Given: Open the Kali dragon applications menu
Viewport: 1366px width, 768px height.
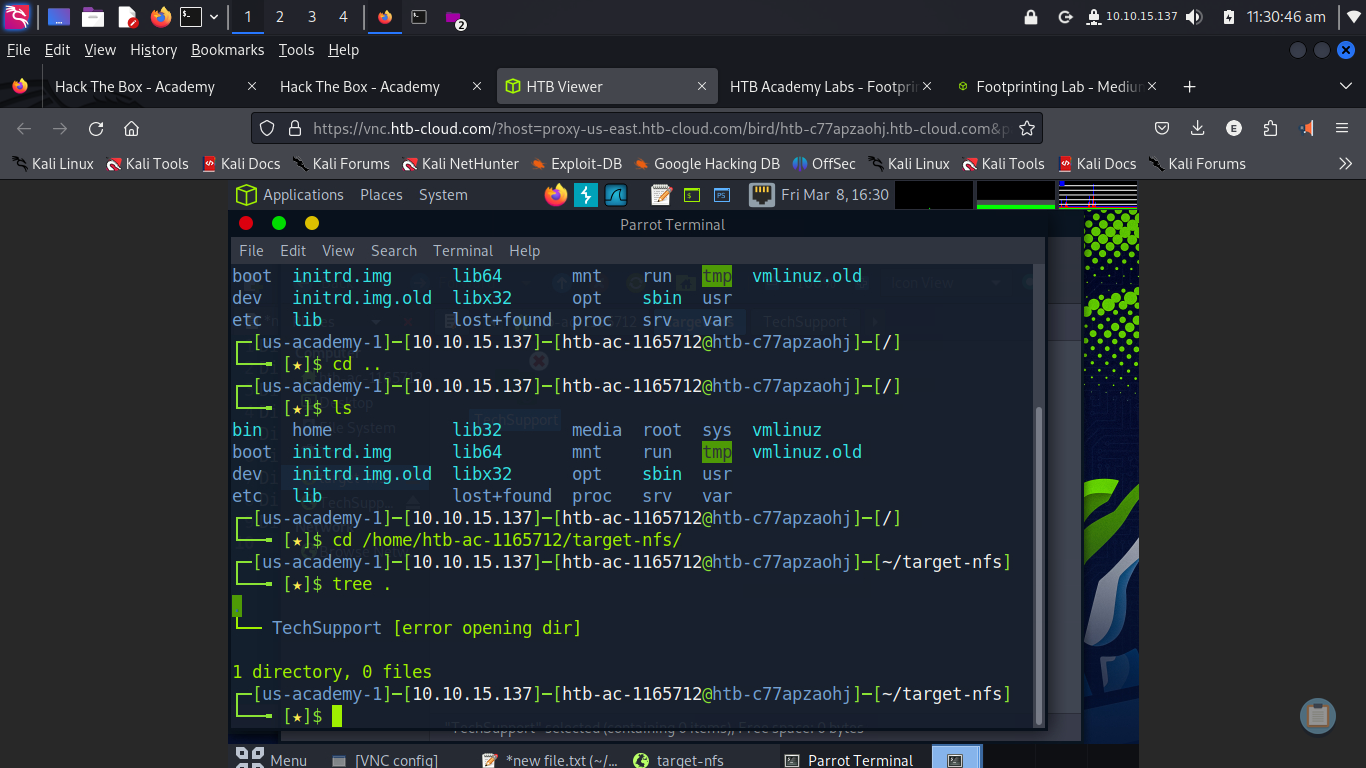Looking at the screenshot, I should point(17,17).
